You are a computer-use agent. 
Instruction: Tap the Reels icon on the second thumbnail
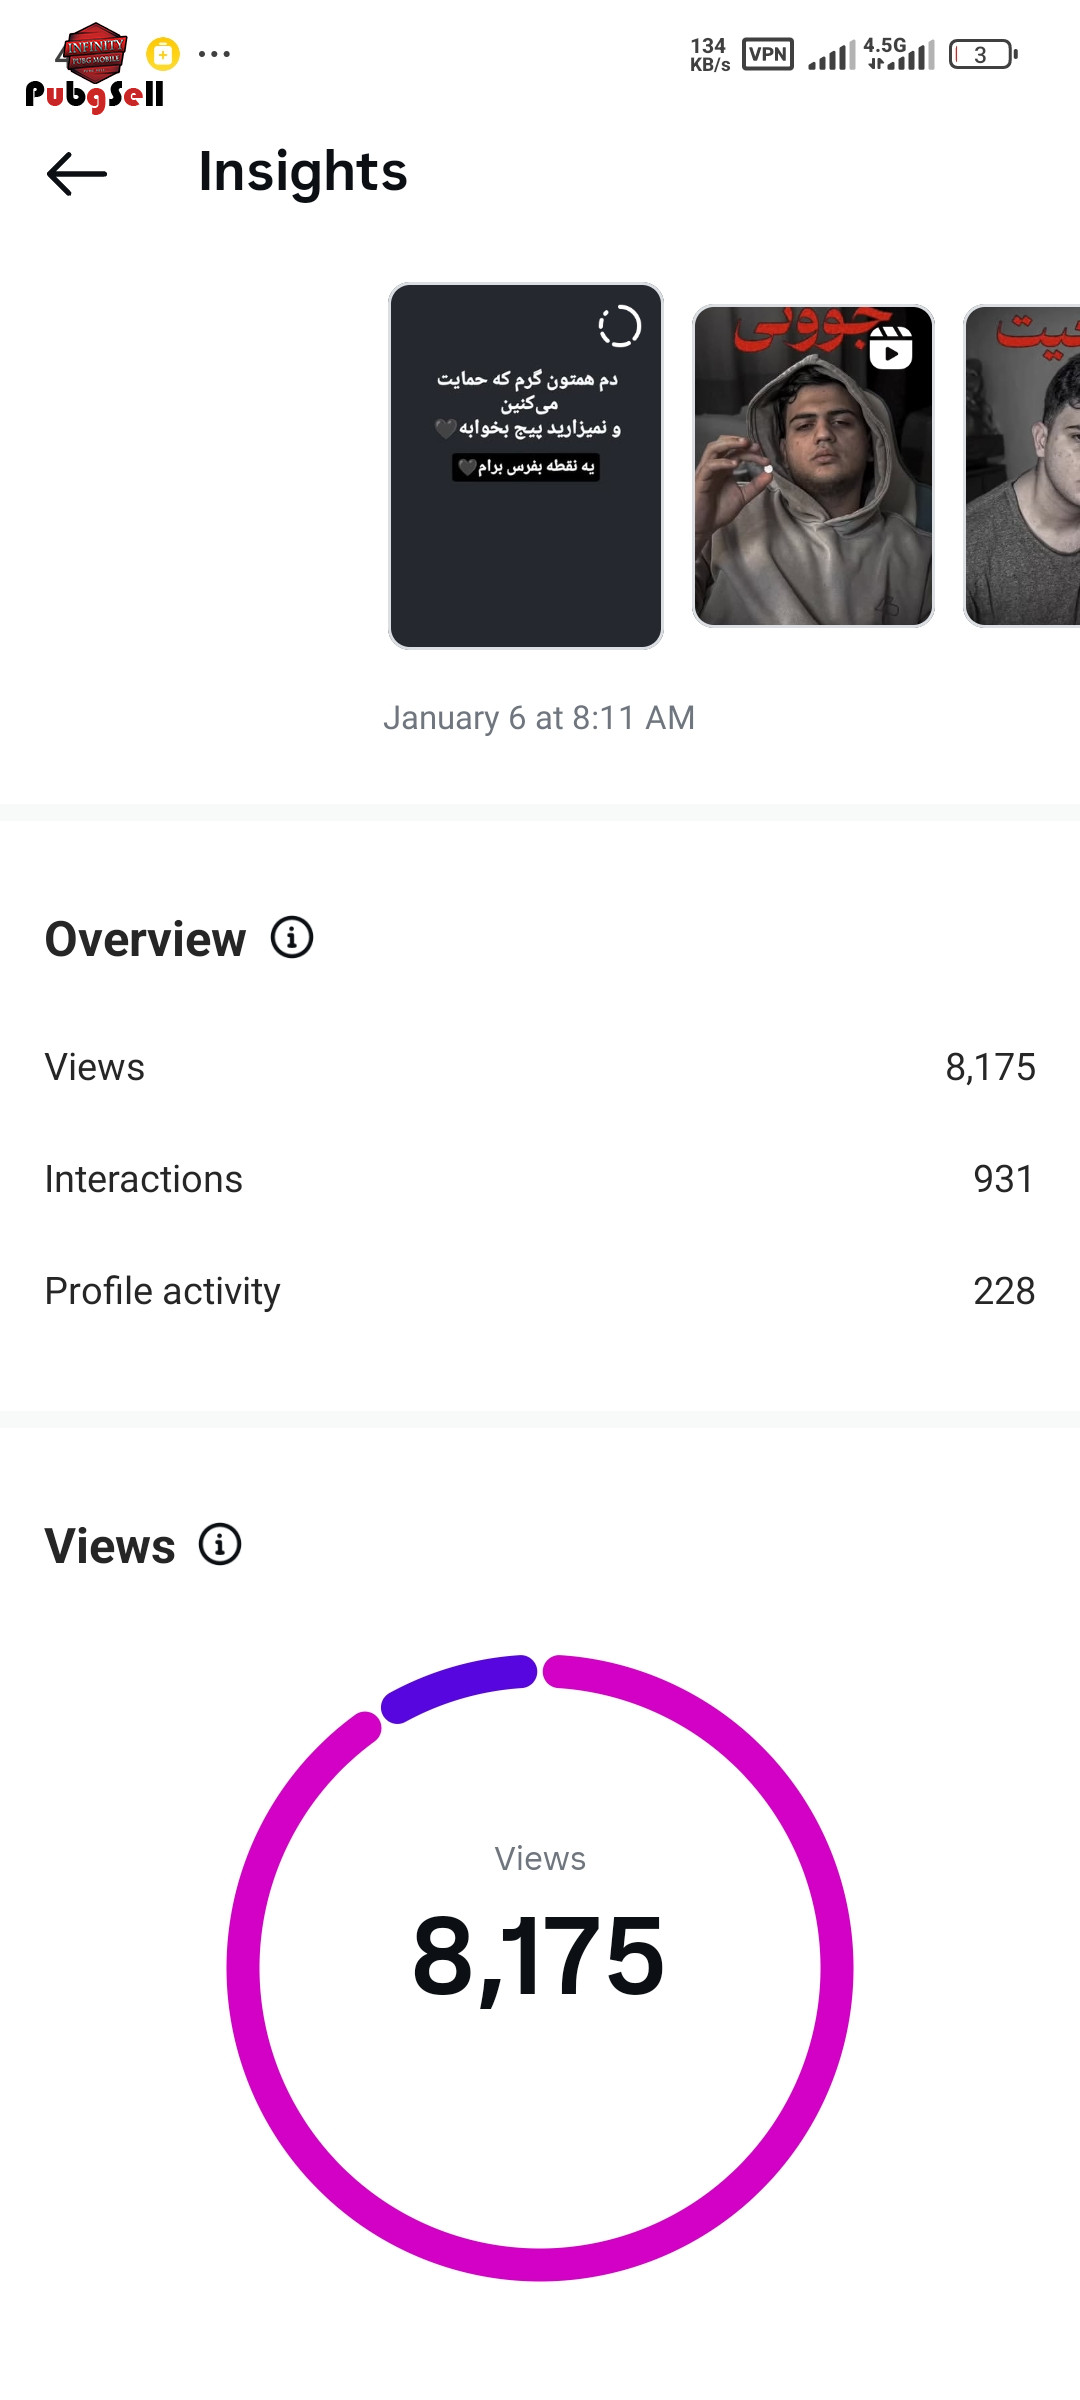890,349
